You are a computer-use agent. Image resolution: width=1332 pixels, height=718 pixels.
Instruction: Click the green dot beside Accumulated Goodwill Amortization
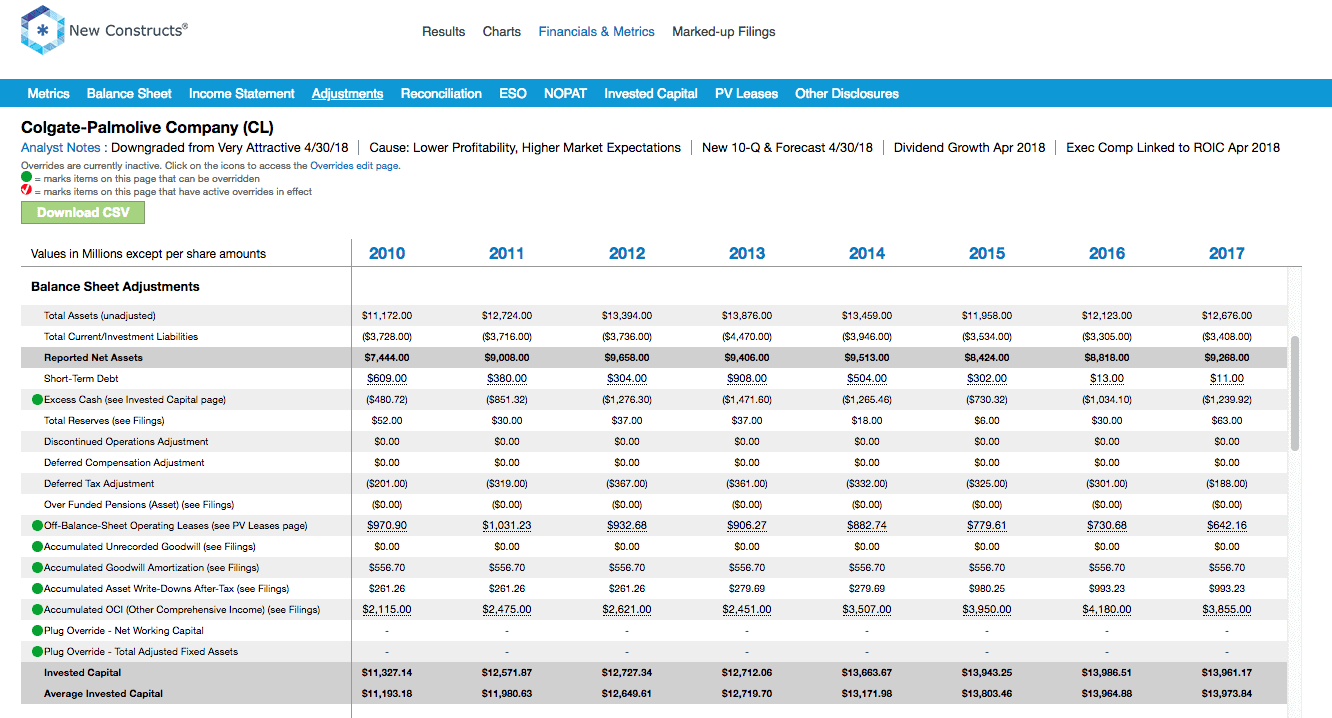click(x=37, y=568)
